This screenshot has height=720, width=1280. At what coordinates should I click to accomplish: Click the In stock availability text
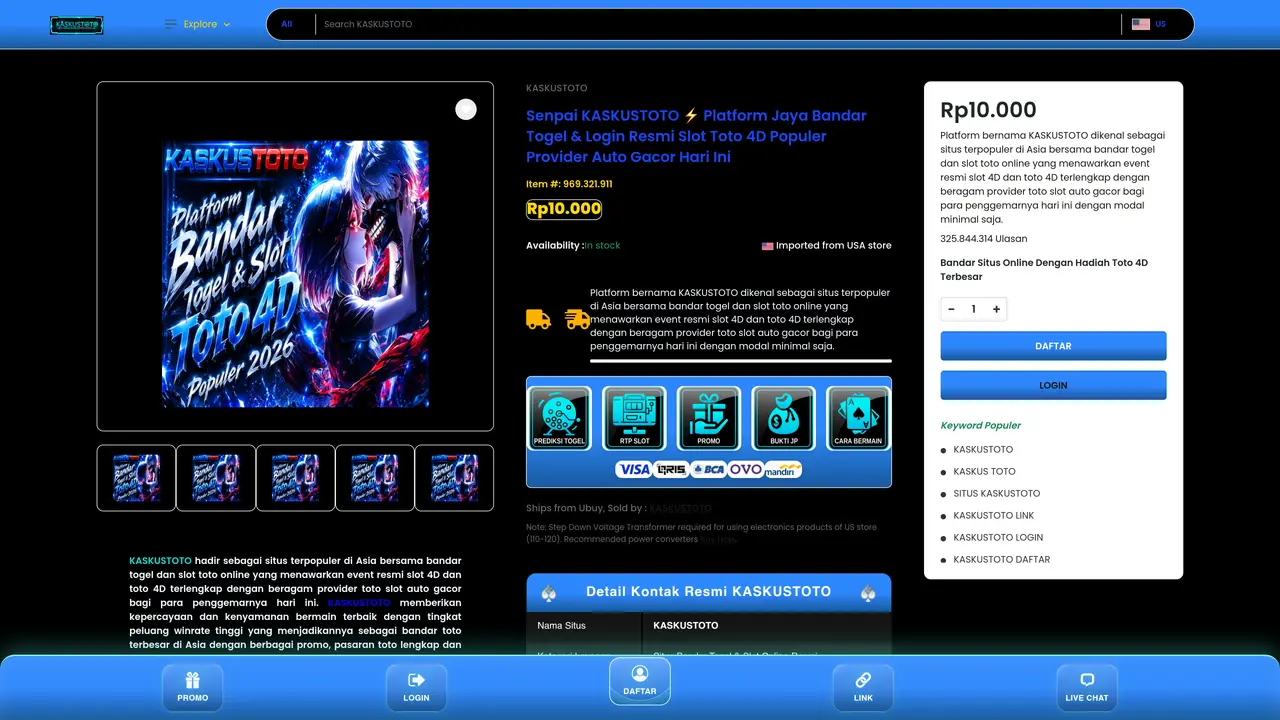click(602, 246)
